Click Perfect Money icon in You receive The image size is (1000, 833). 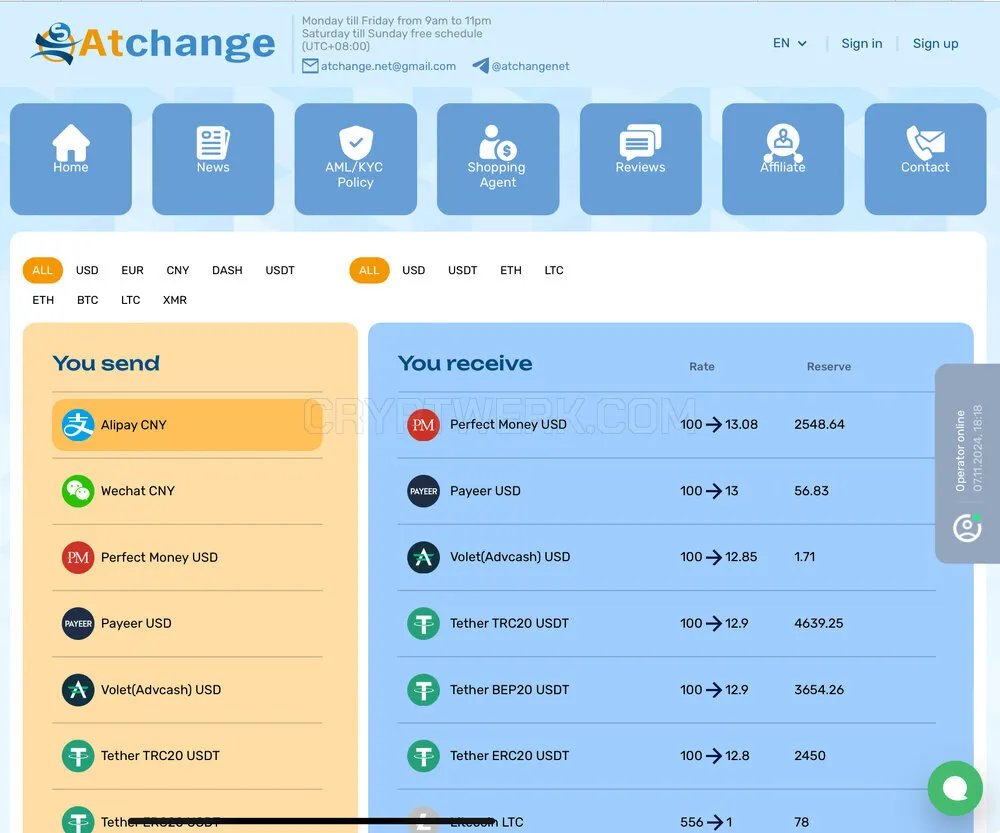(423, 425)
